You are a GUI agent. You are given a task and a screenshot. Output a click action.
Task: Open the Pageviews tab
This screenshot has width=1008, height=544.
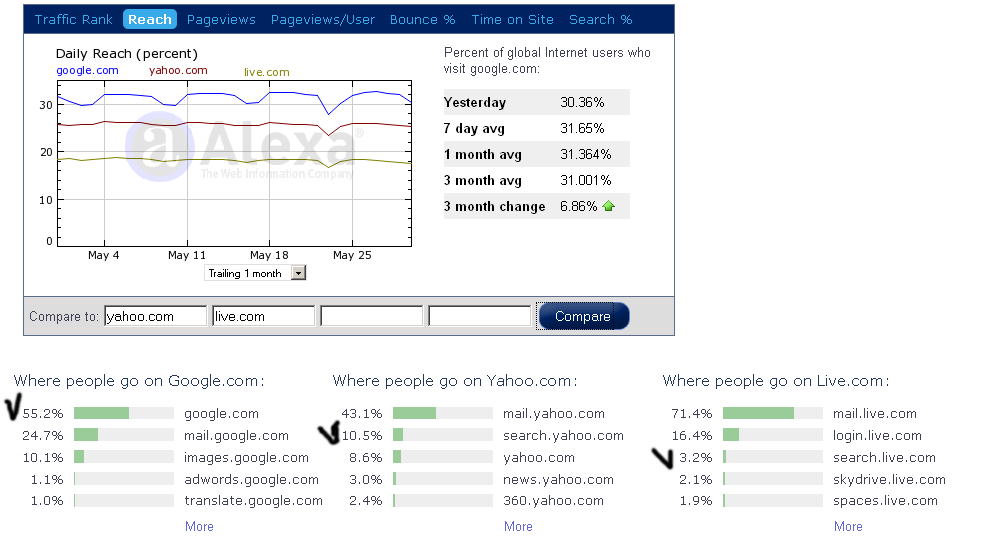221,19
